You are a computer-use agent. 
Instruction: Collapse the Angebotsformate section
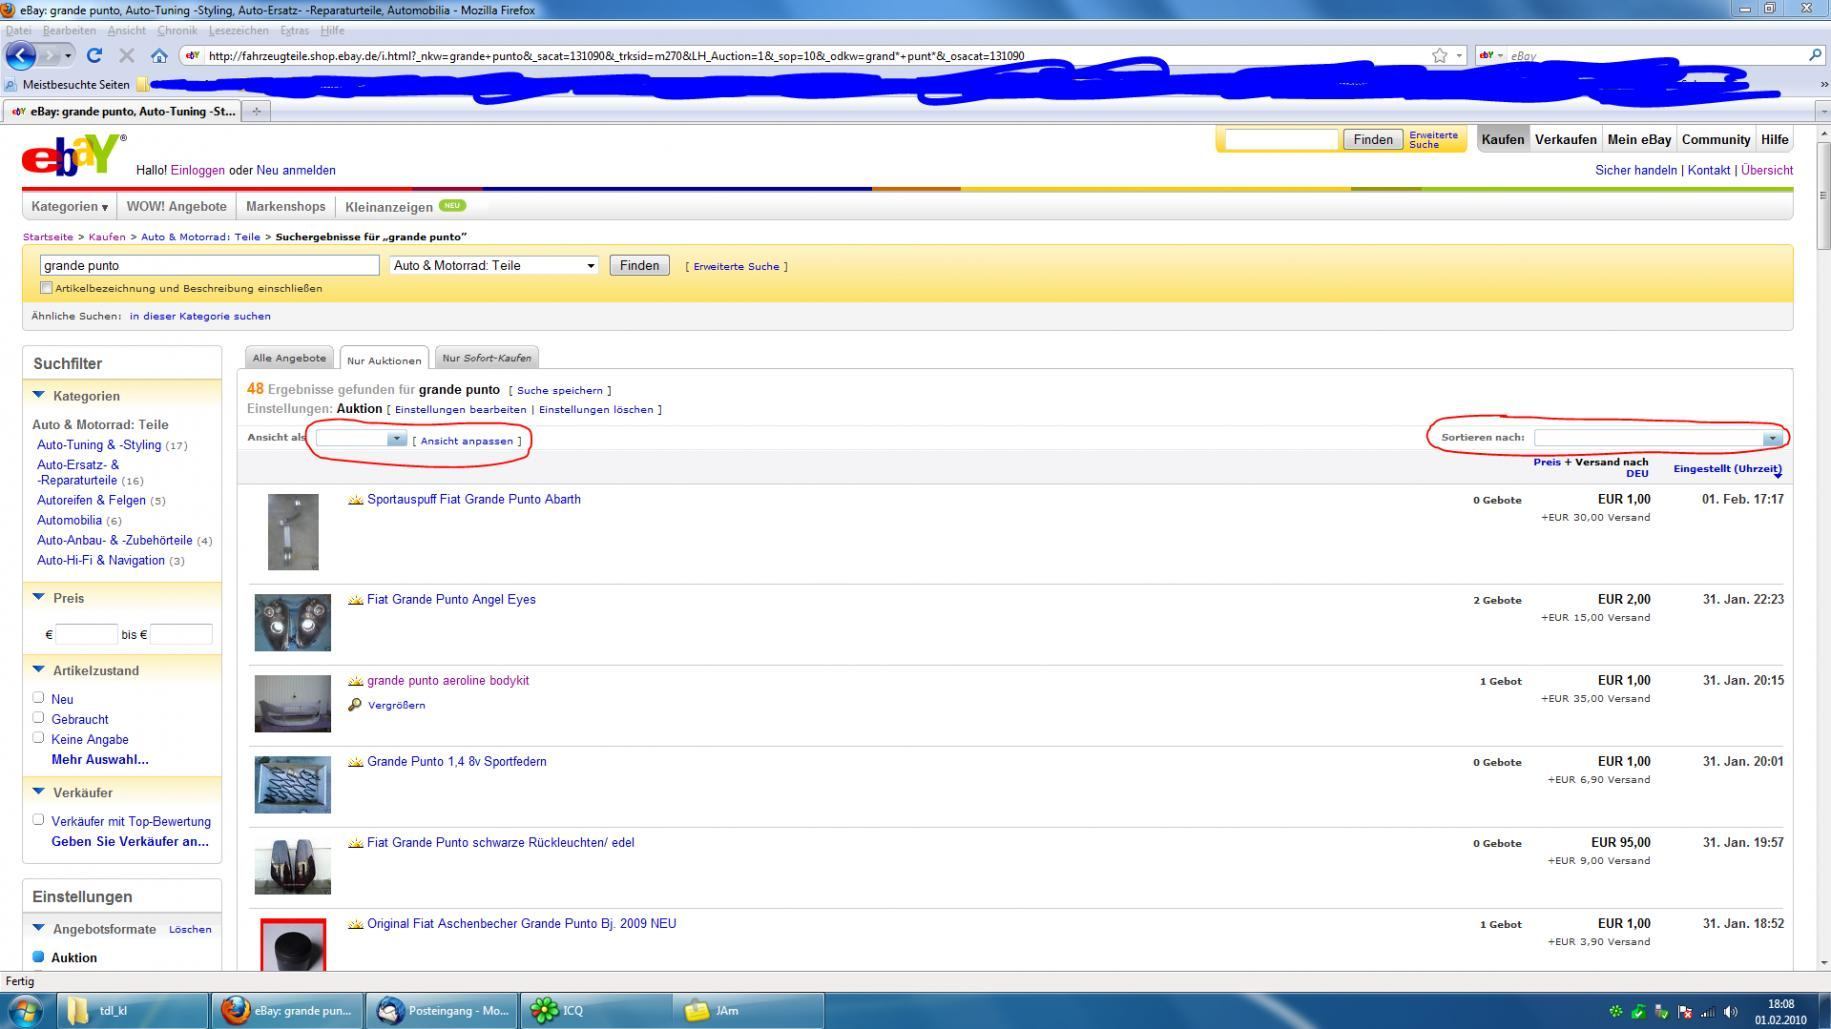pos(39,928)
